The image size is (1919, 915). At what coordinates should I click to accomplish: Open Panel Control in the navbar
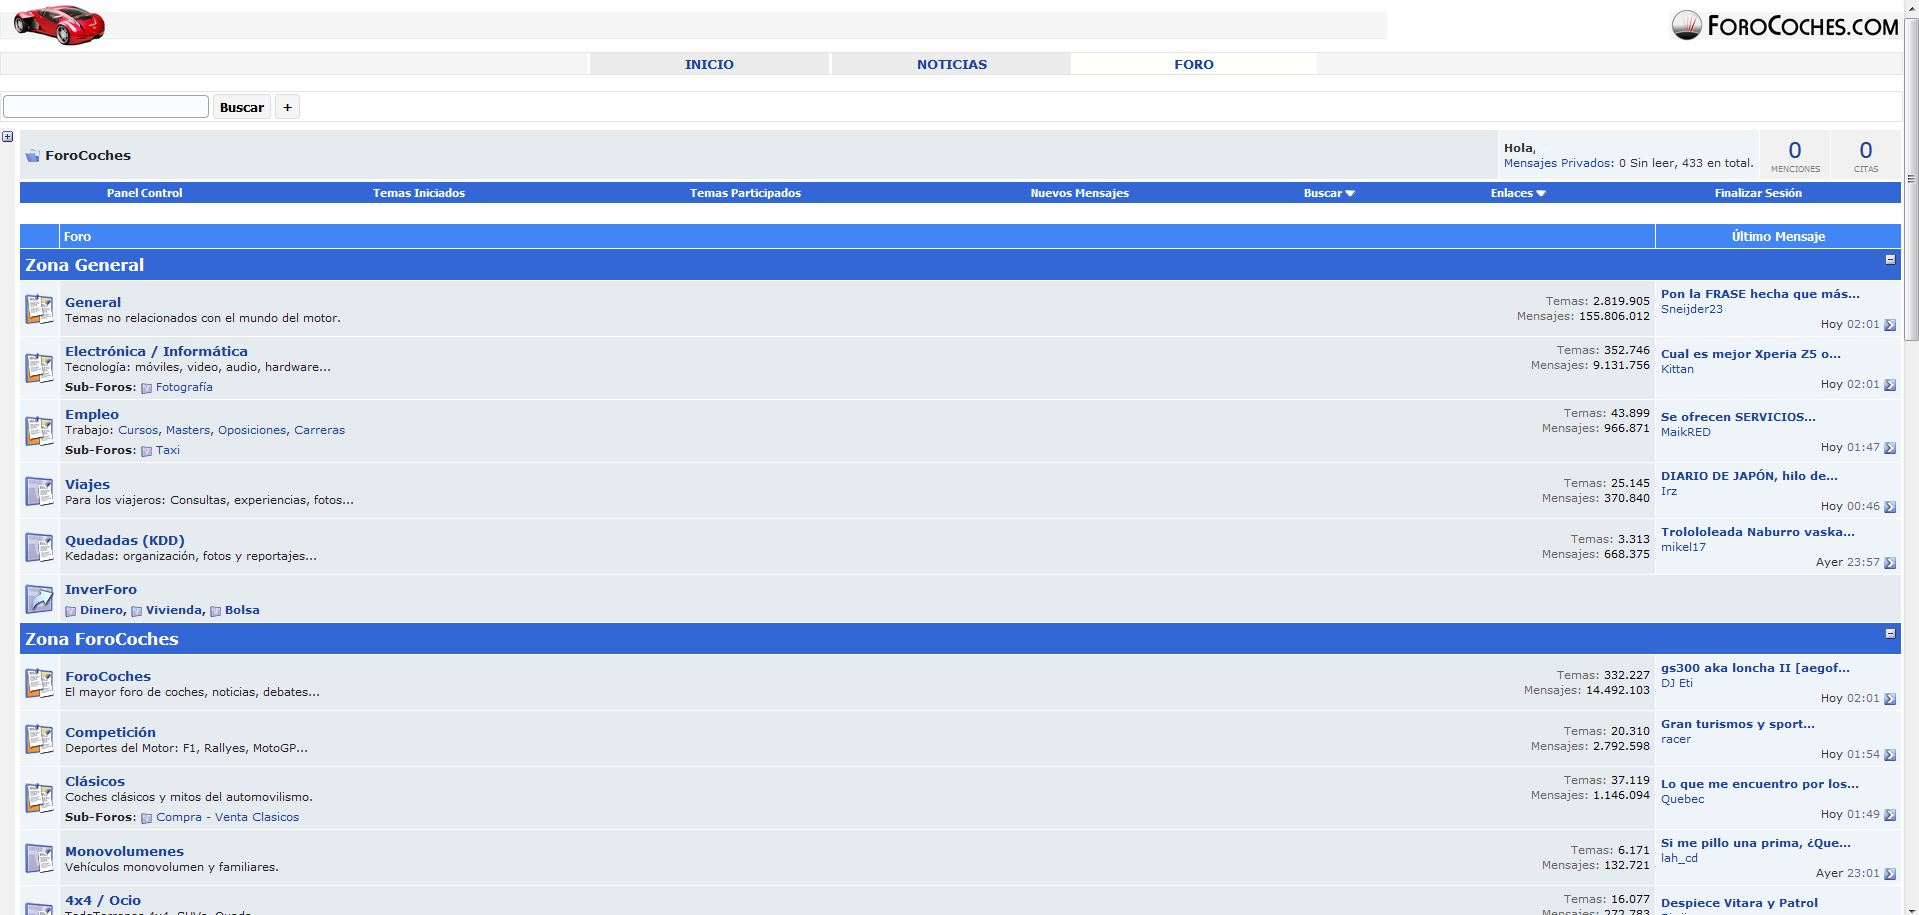point(145,193)
